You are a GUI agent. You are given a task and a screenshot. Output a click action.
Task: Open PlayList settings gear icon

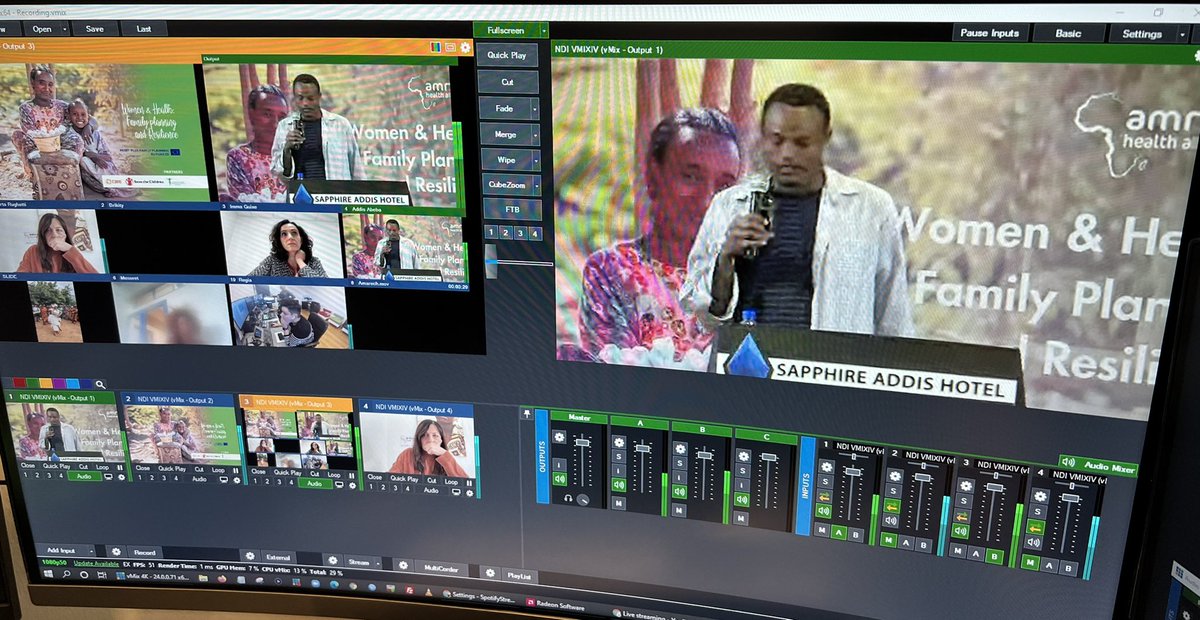[490, 572]
